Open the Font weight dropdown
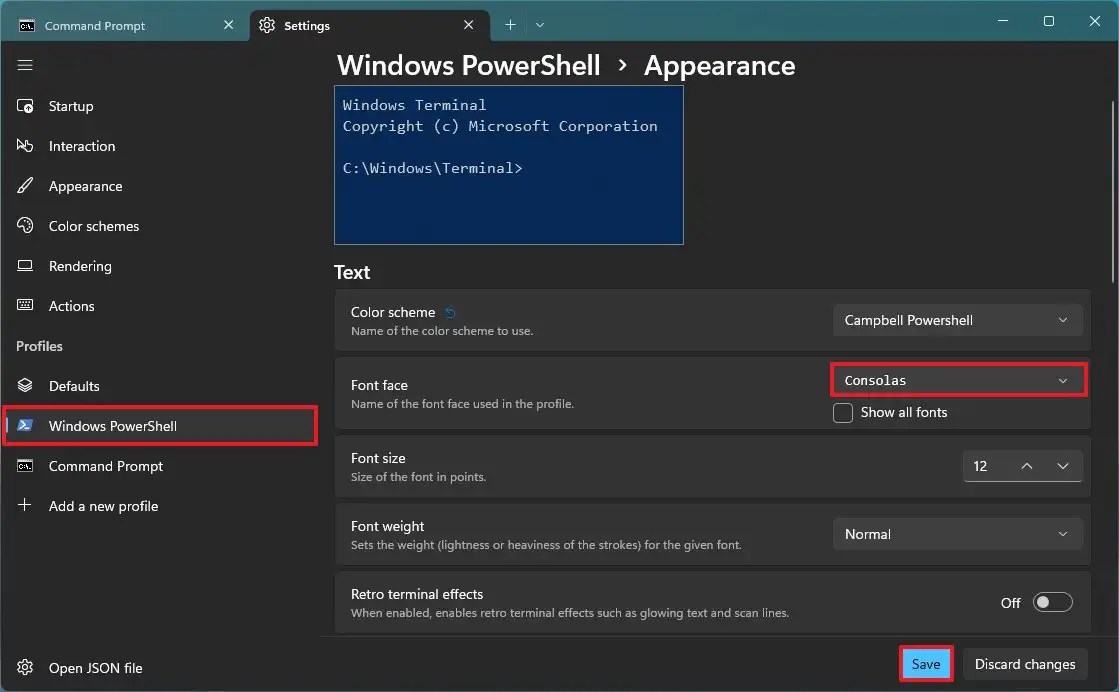Image resolution: width=1119 pixels, height=692 pixels. pyautogui.click(x=957, y=534)
